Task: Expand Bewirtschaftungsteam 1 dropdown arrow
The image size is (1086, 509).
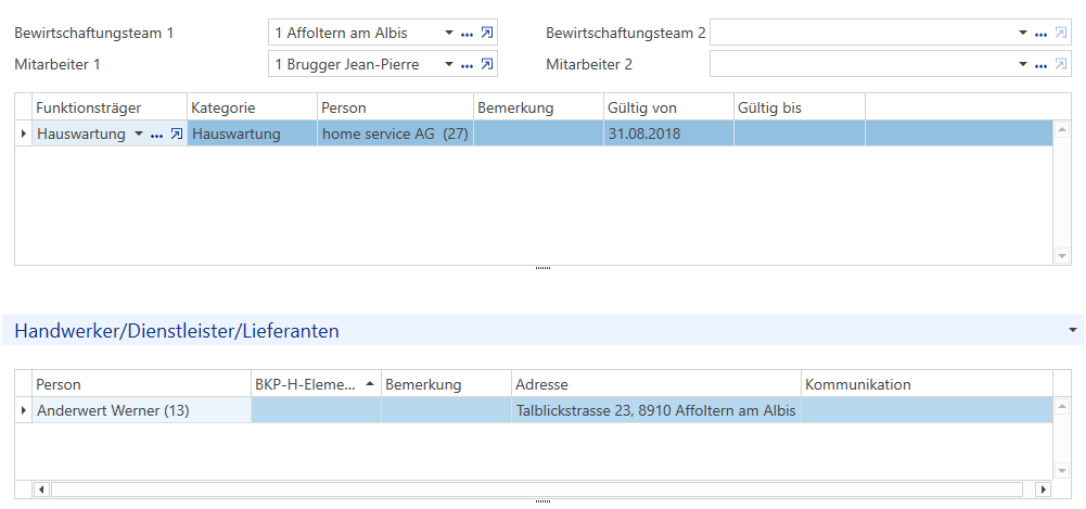Action: pos(449,33)
